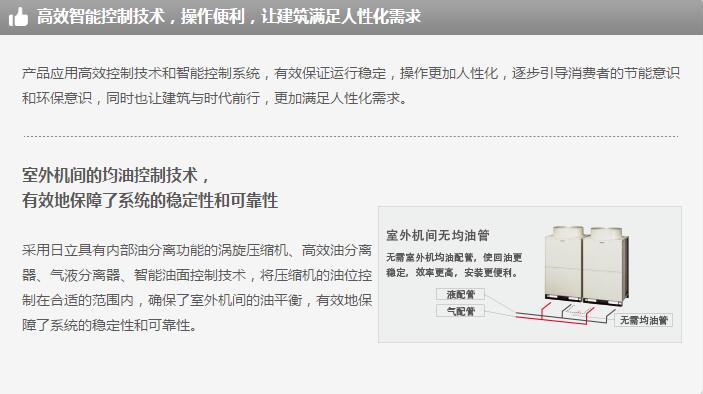This screenshot has height=394, width=703.
Task: Click the line starting 采用日立具有内部油分离功能
Action: click(197, 250)
